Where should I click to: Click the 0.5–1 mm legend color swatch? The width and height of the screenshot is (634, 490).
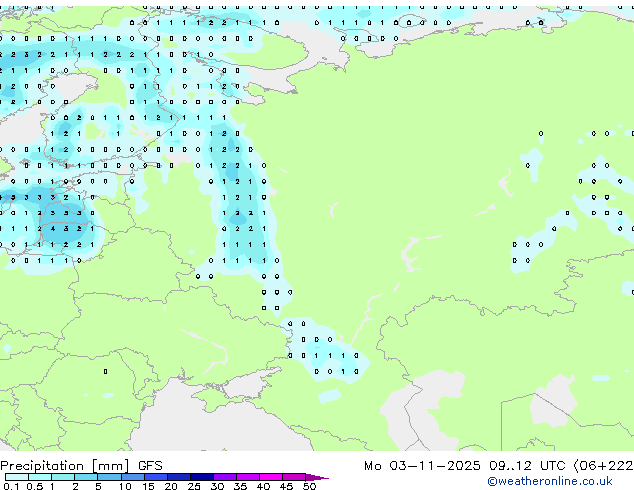[x=40, y=477]
